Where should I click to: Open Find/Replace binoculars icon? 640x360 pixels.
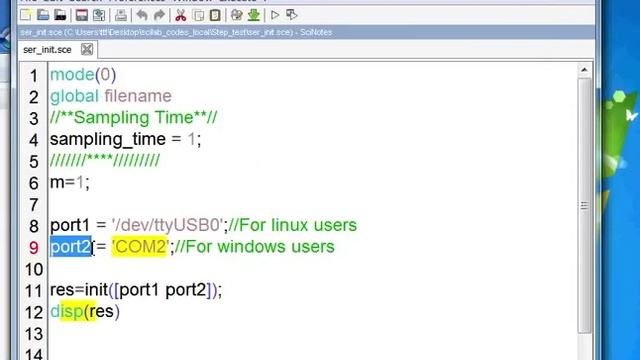pyautogui.click(x=236, y=15)
